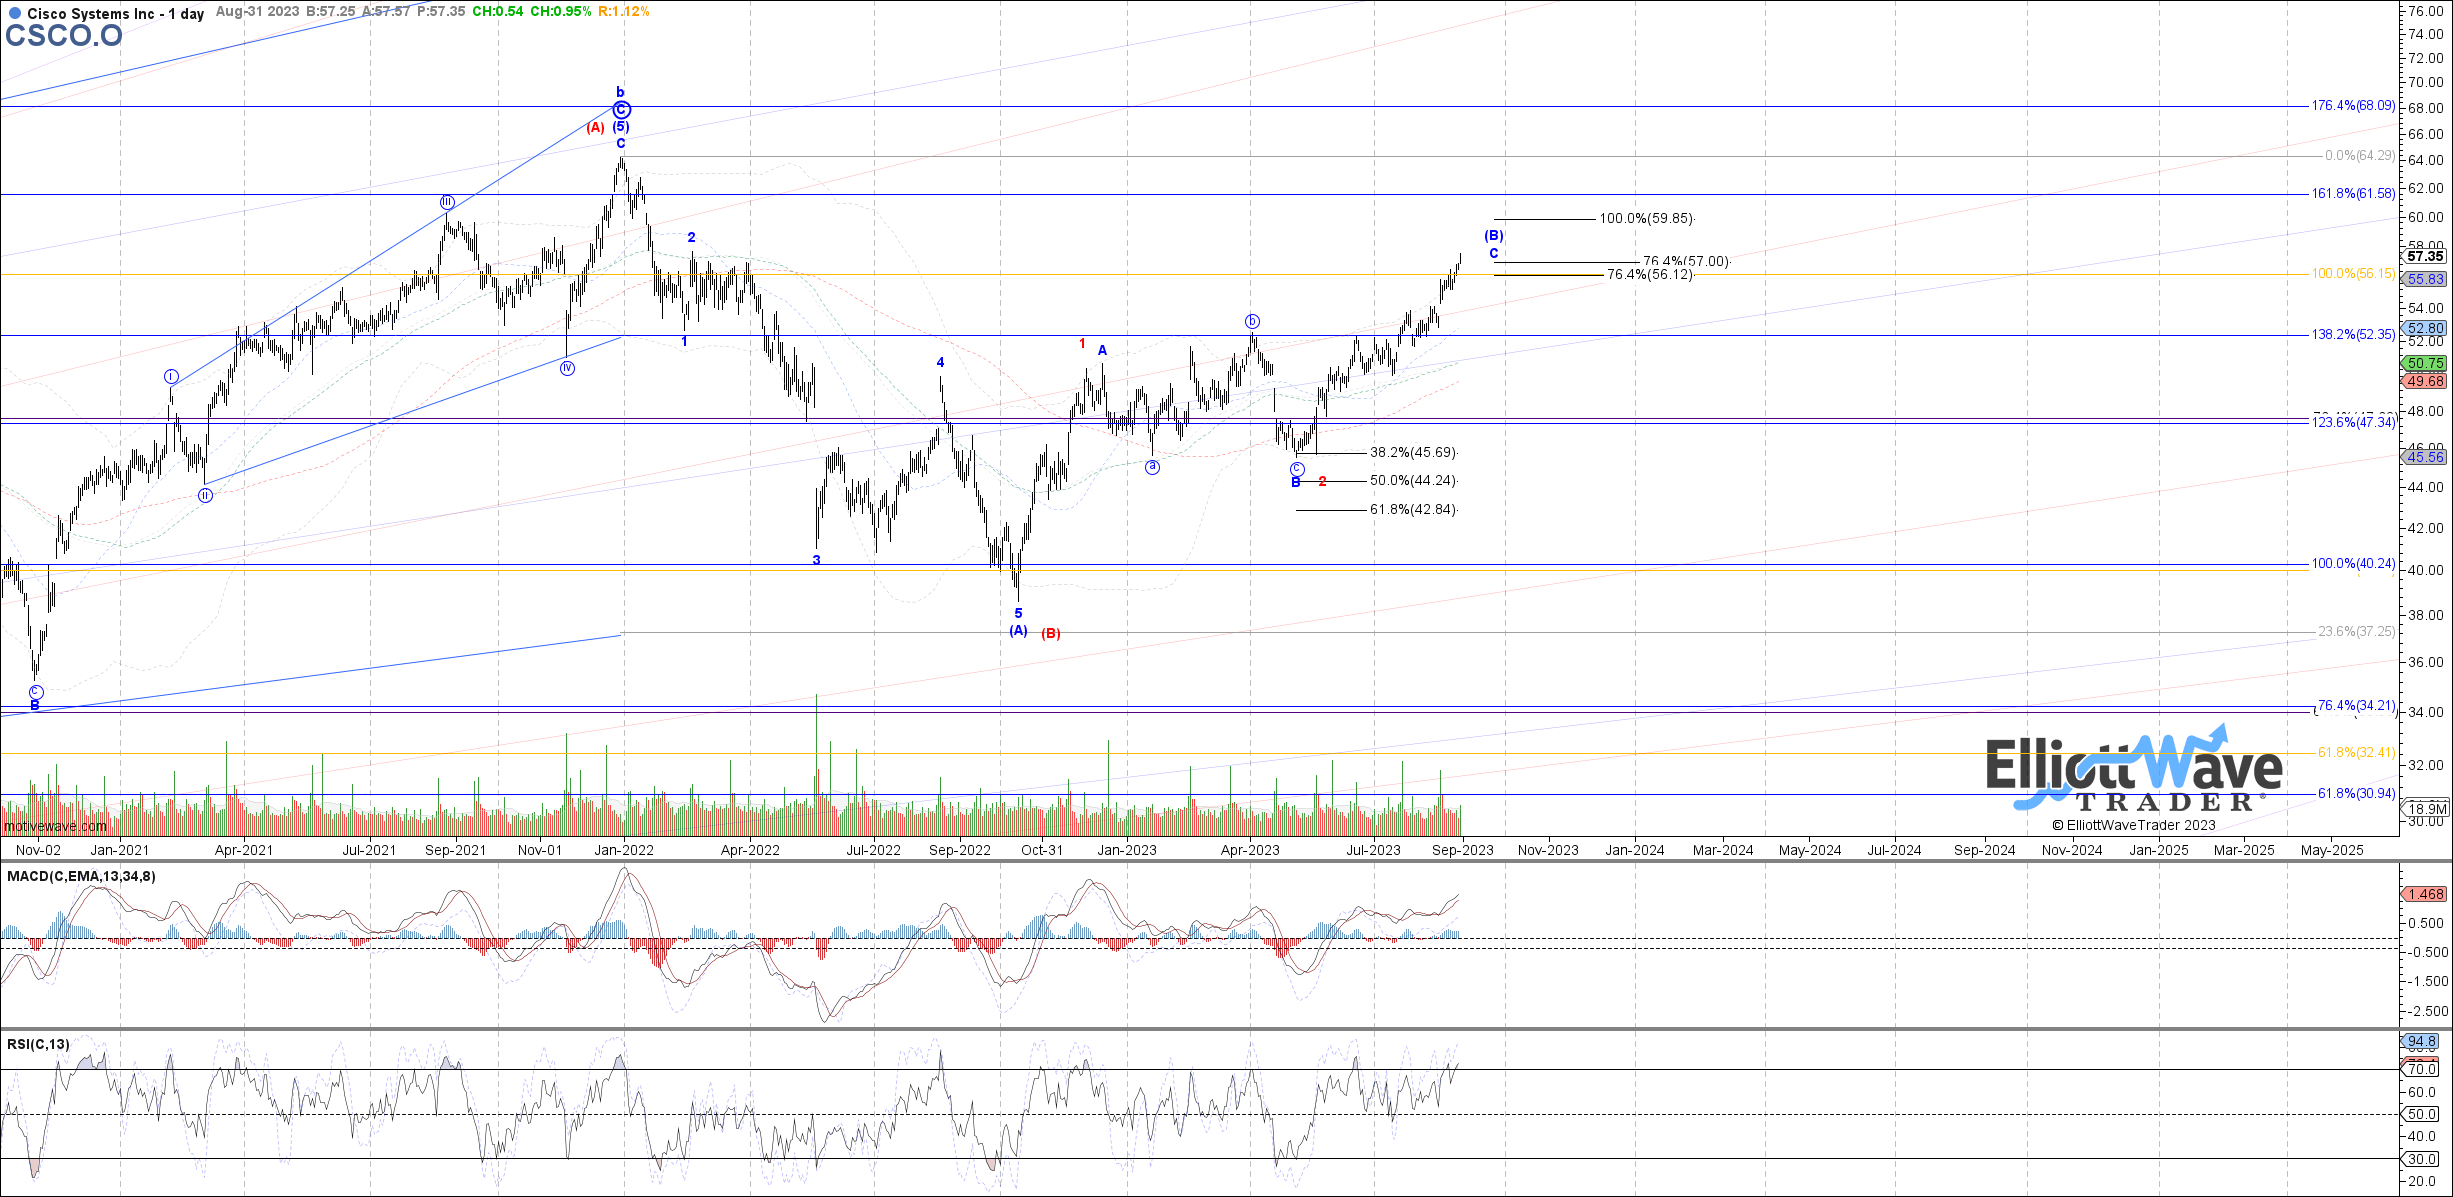The image size is (2453, 1197).
Task: Click the red (B) wave label at the low
Action: [1051, 633]
